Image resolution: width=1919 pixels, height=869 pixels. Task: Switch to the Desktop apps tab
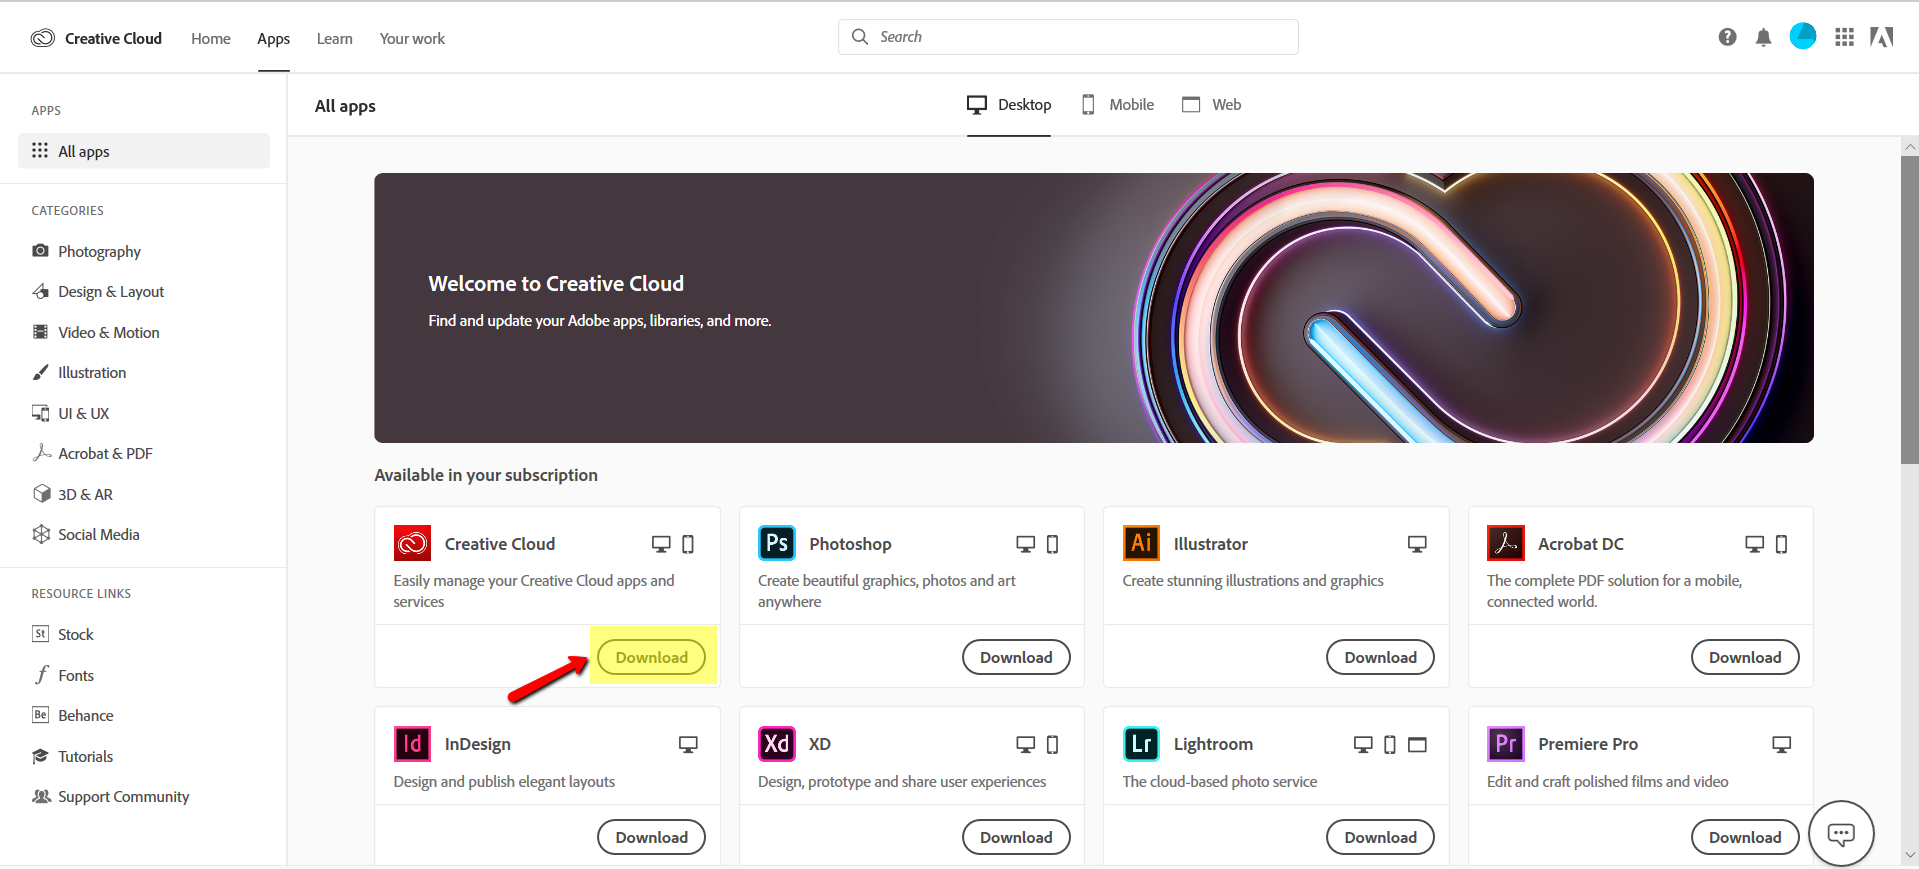[x=1009, y=105]
